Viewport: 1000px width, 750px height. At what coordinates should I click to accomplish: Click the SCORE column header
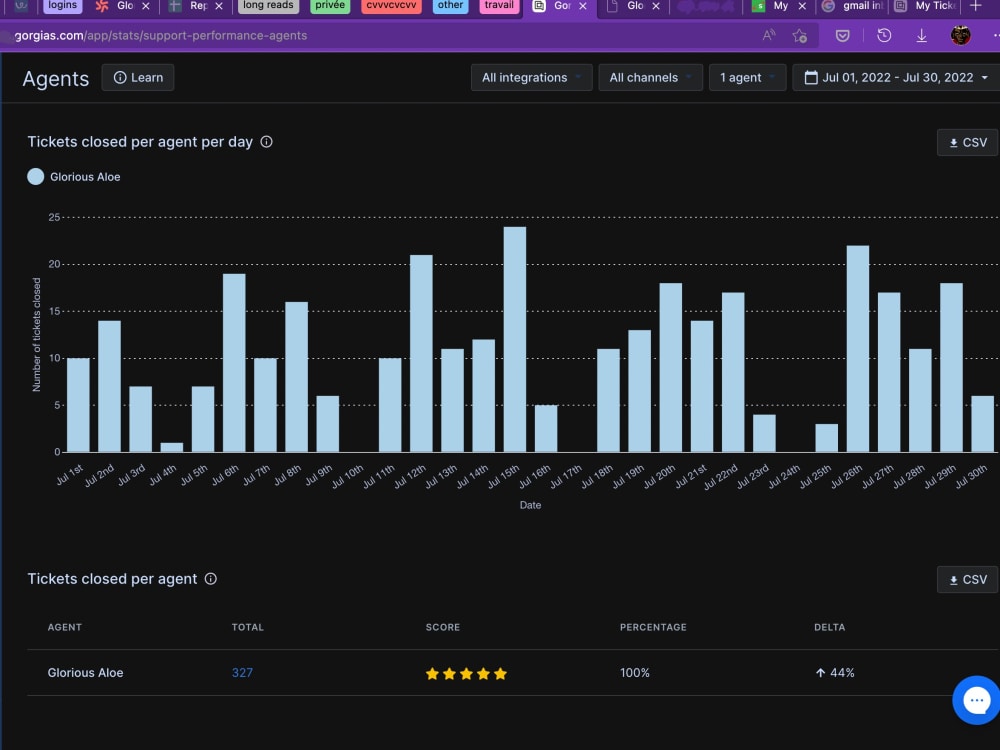[x=443, y=627]
